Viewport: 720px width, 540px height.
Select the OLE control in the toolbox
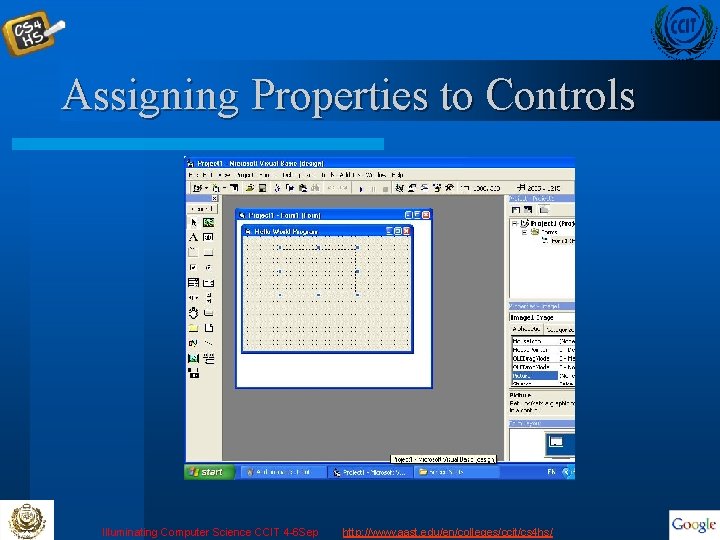click(x=193, y=373)
